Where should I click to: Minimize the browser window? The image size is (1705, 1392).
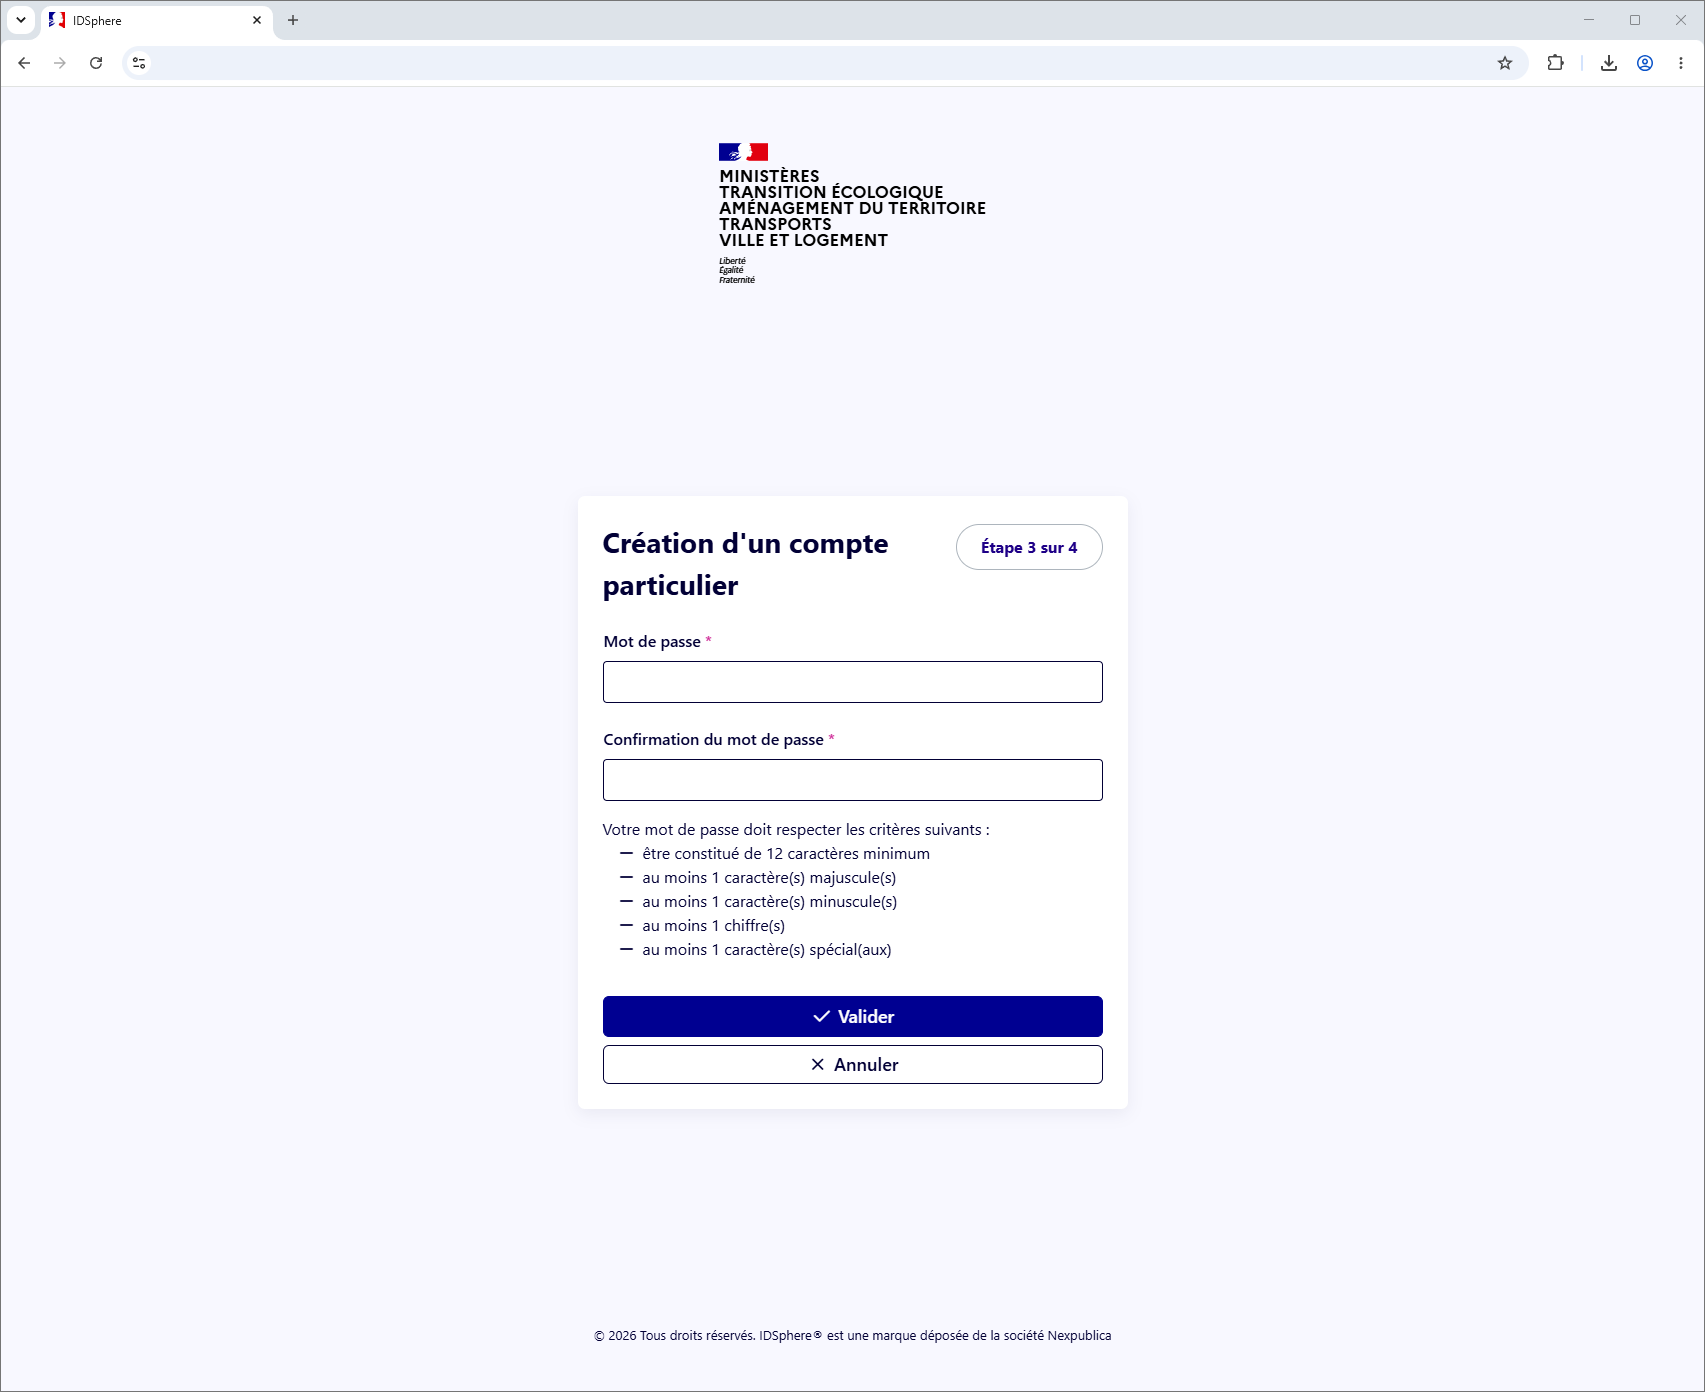point(1589,20)
